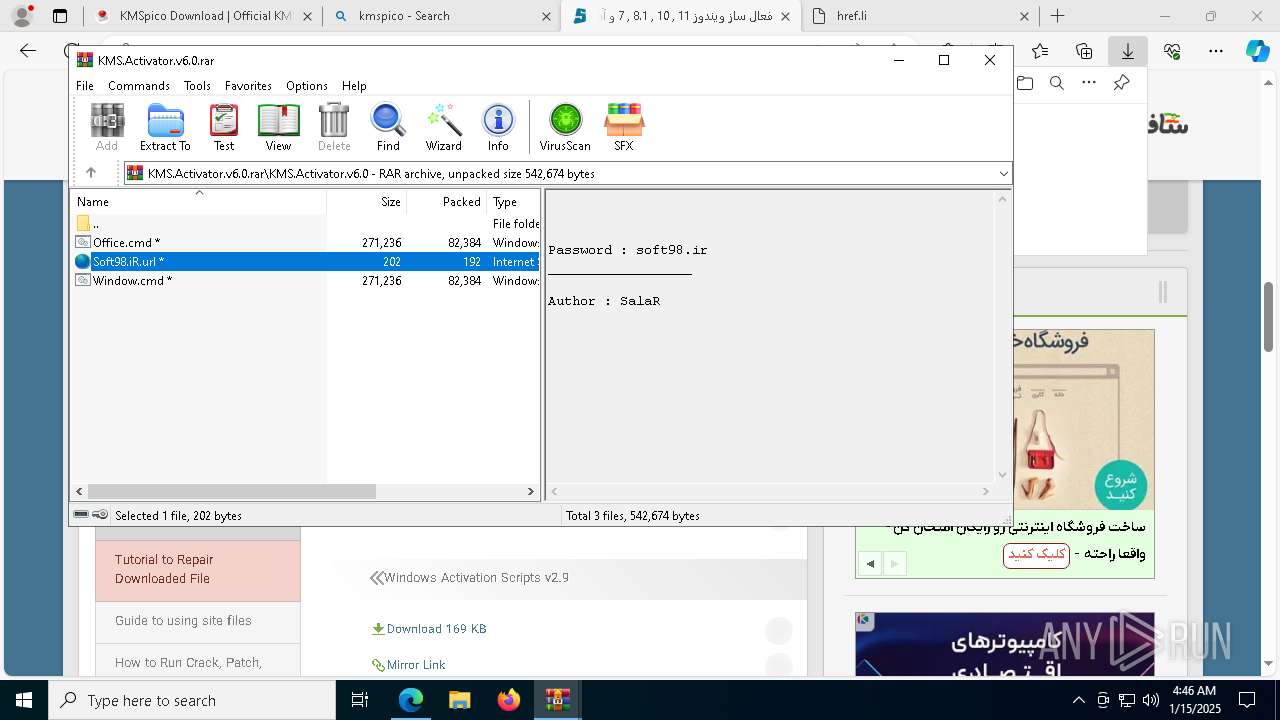Run the Test archive tool

(224, 127)
